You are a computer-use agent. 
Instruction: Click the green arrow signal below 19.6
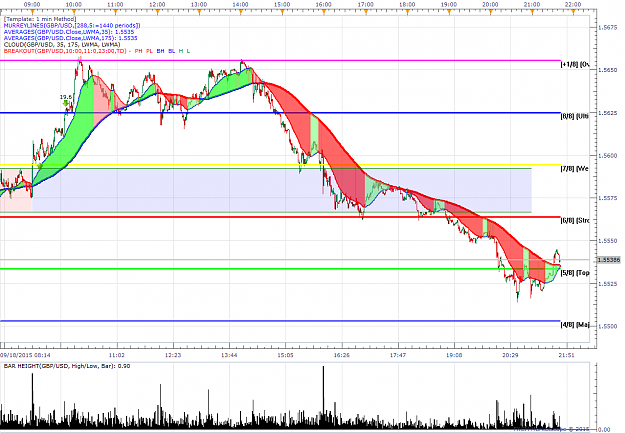tap(66, 103)
